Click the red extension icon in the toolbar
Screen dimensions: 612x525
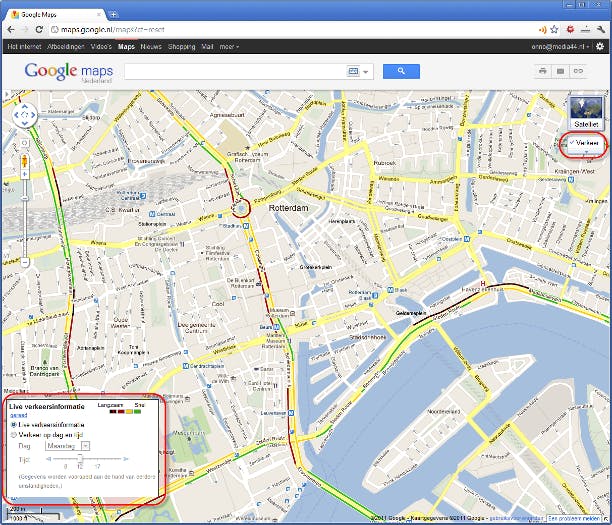[x=570, y=29]
